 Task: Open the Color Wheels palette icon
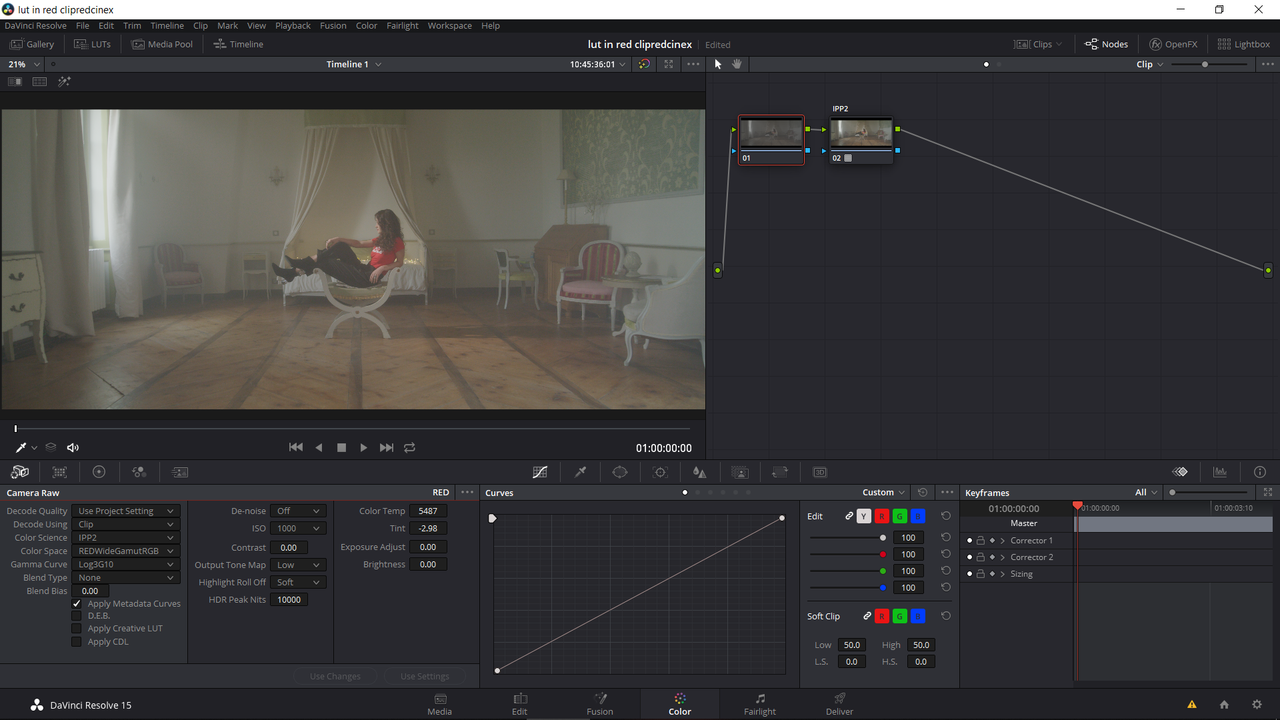(99, 472)
